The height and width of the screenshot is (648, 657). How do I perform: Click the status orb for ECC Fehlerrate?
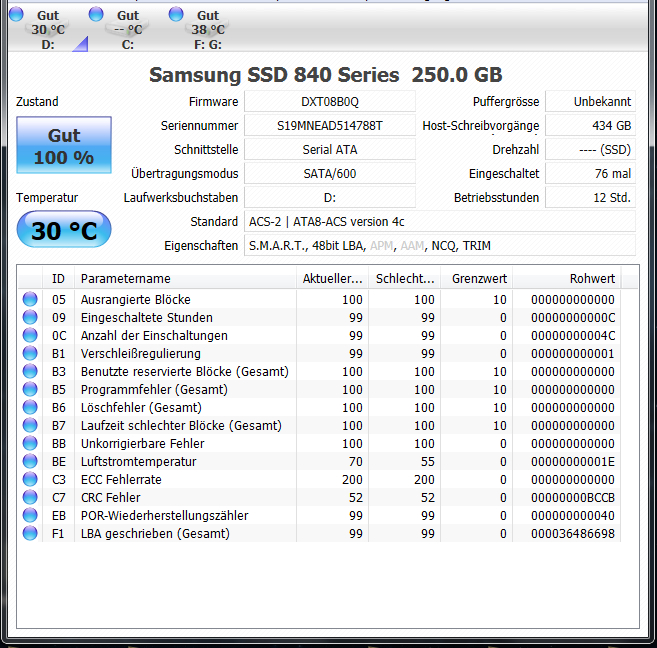(x=30, y=479)
